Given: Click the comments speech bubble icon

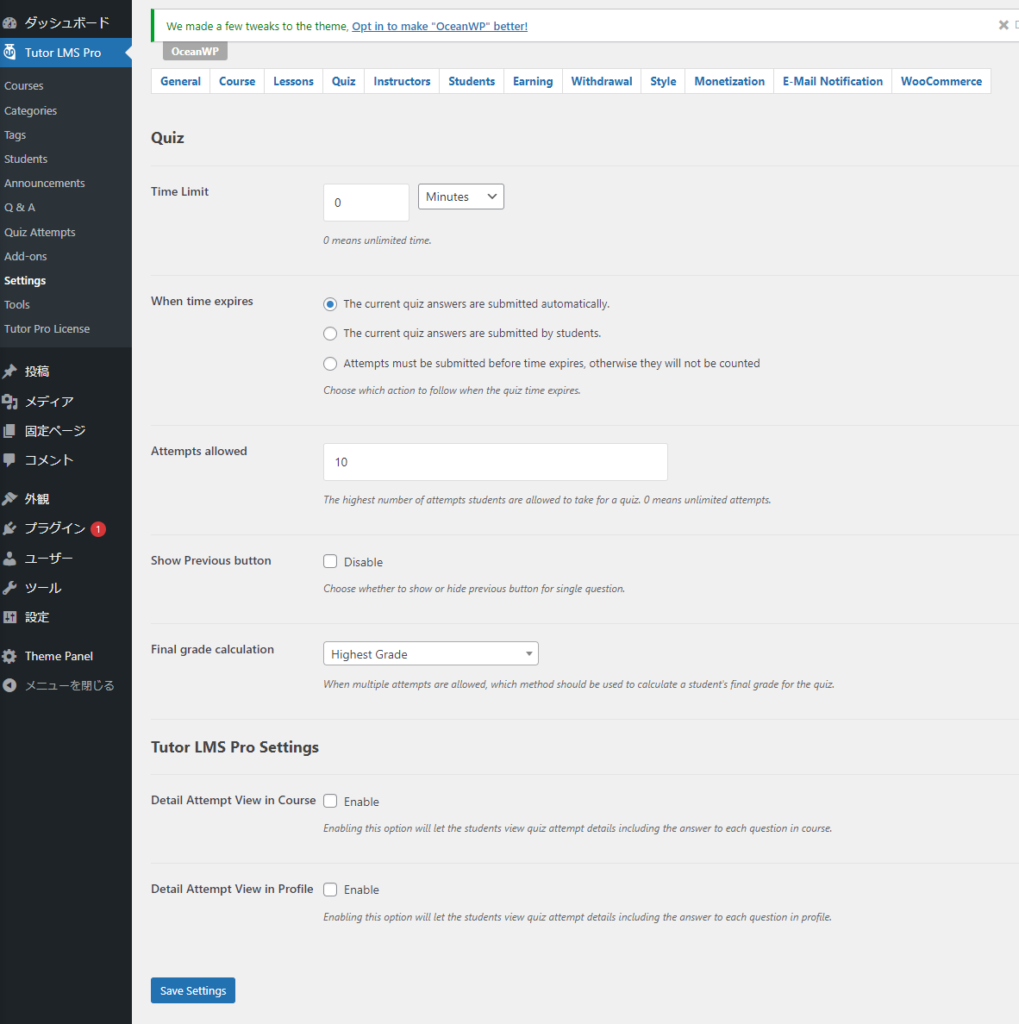Looking at the screenshot, I should point(10,460).
